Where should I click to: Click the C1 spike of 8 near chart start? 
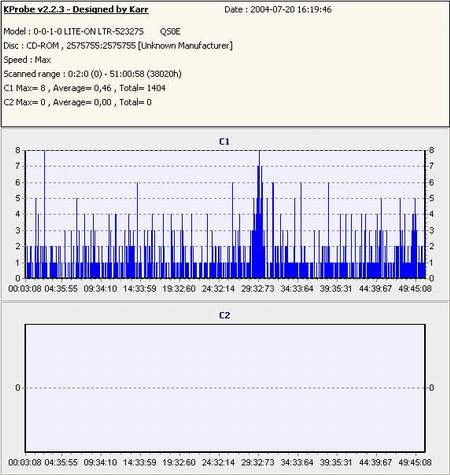44,213
